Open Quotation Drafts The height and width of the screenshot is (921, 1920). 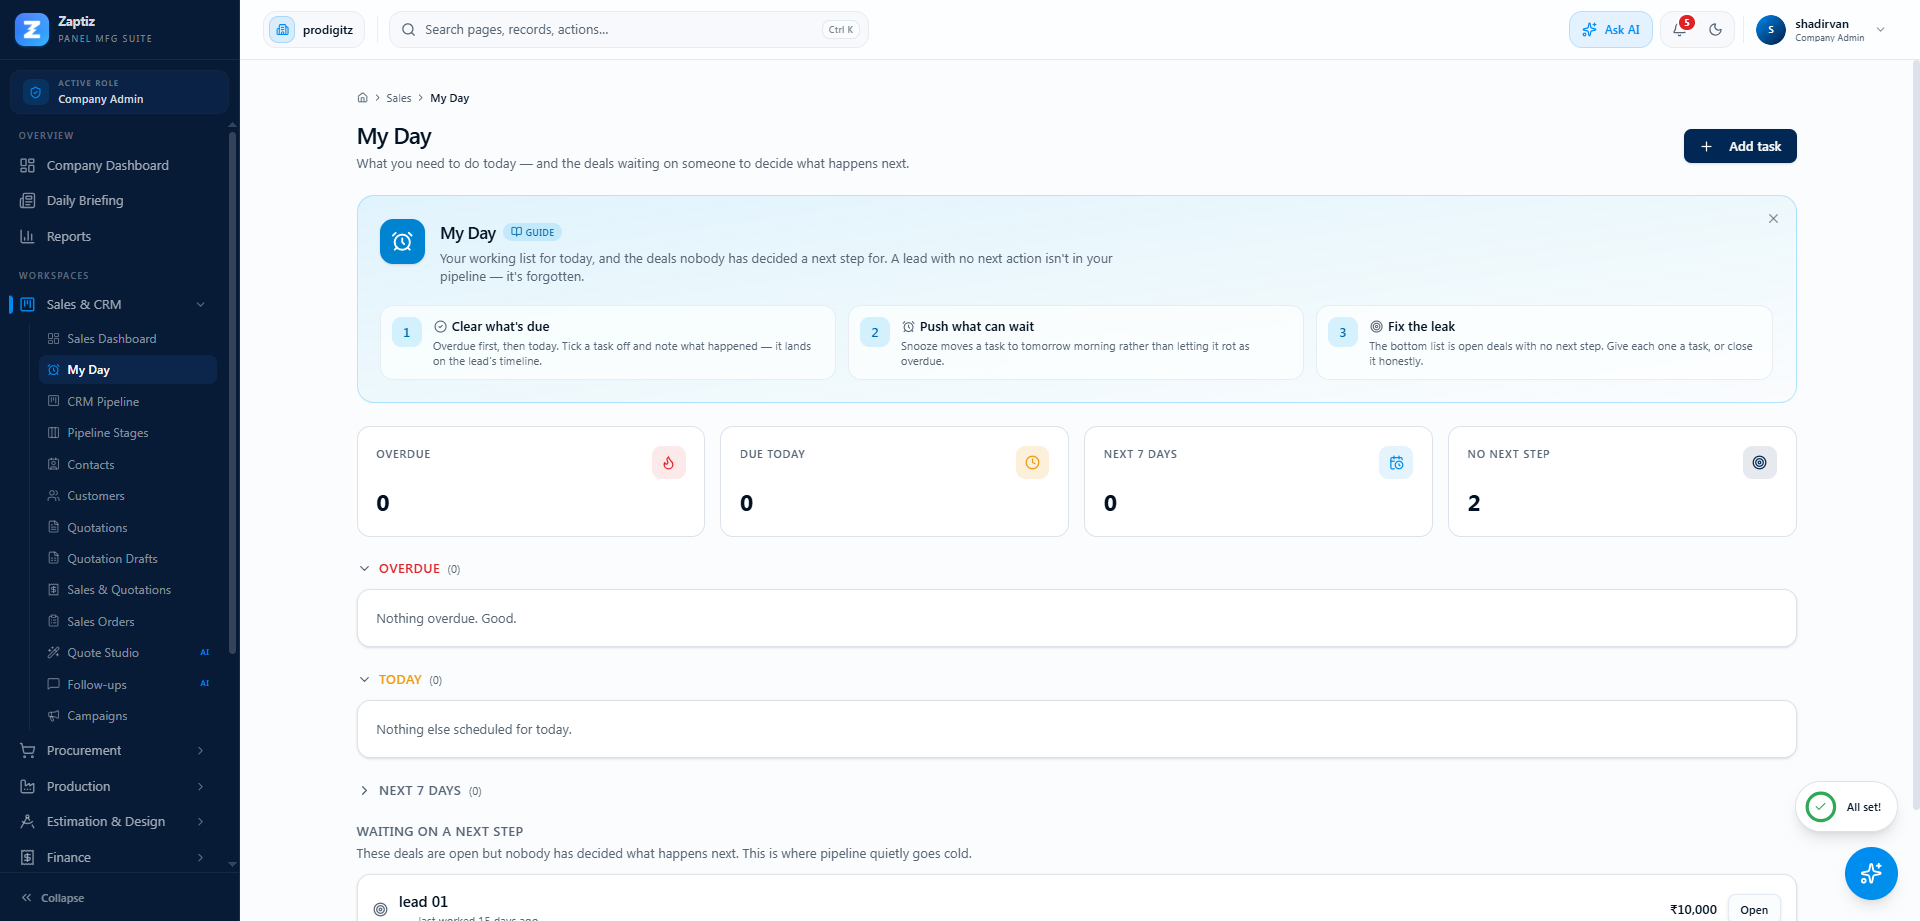tap(128, 559)
